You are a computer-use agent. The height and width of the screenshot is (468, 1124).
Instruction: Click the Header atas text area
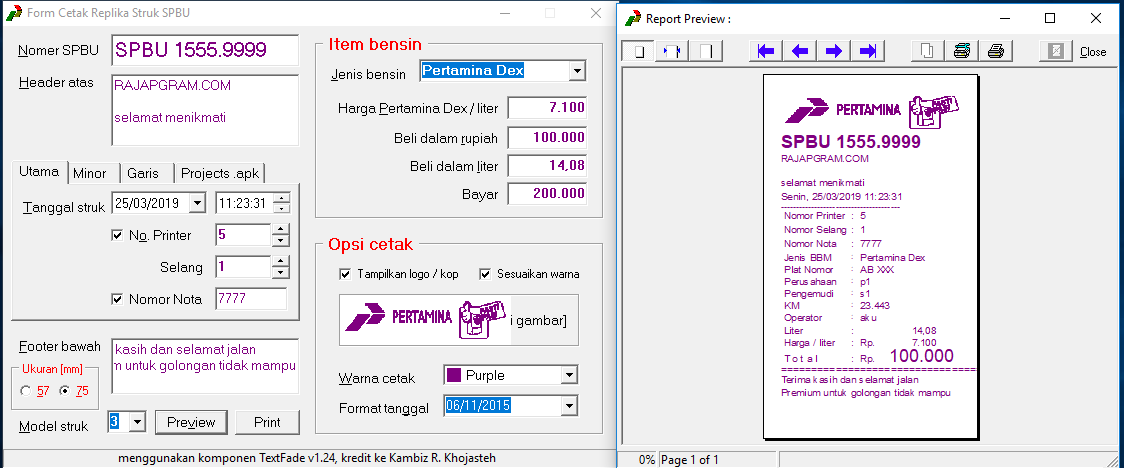[x=205, y=110]
